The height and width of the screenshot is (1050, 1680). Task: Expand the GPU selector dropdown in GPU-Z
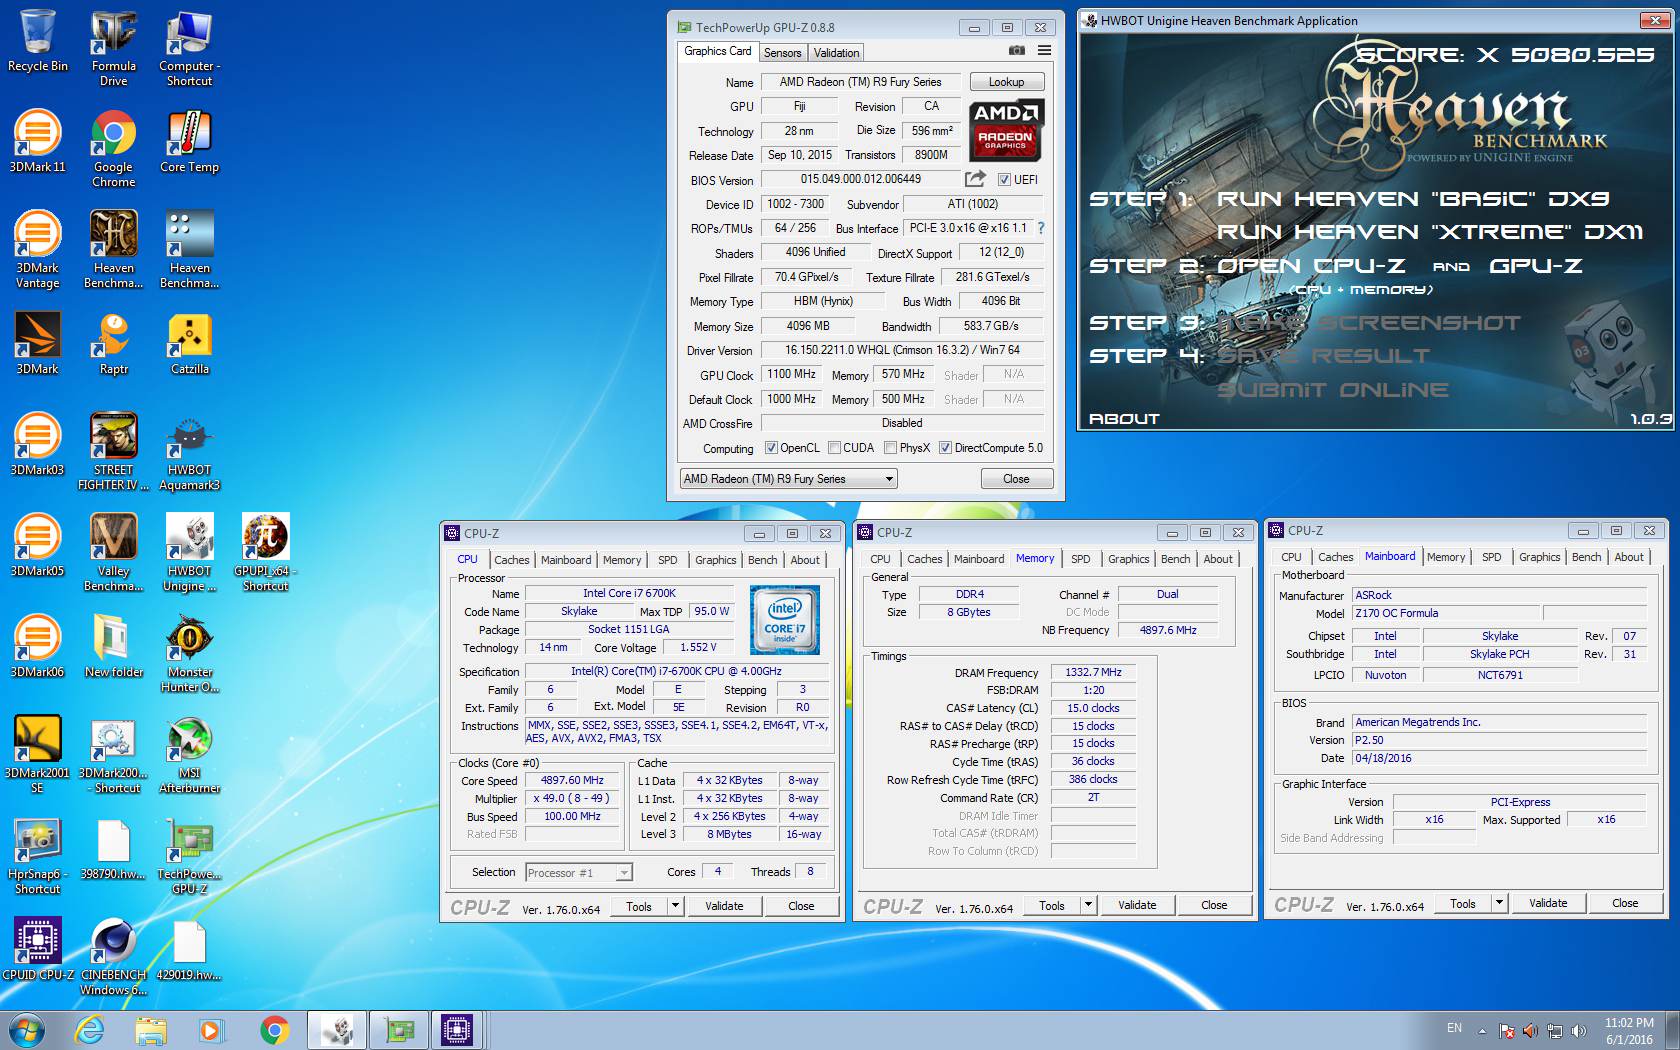click(889, 479)
